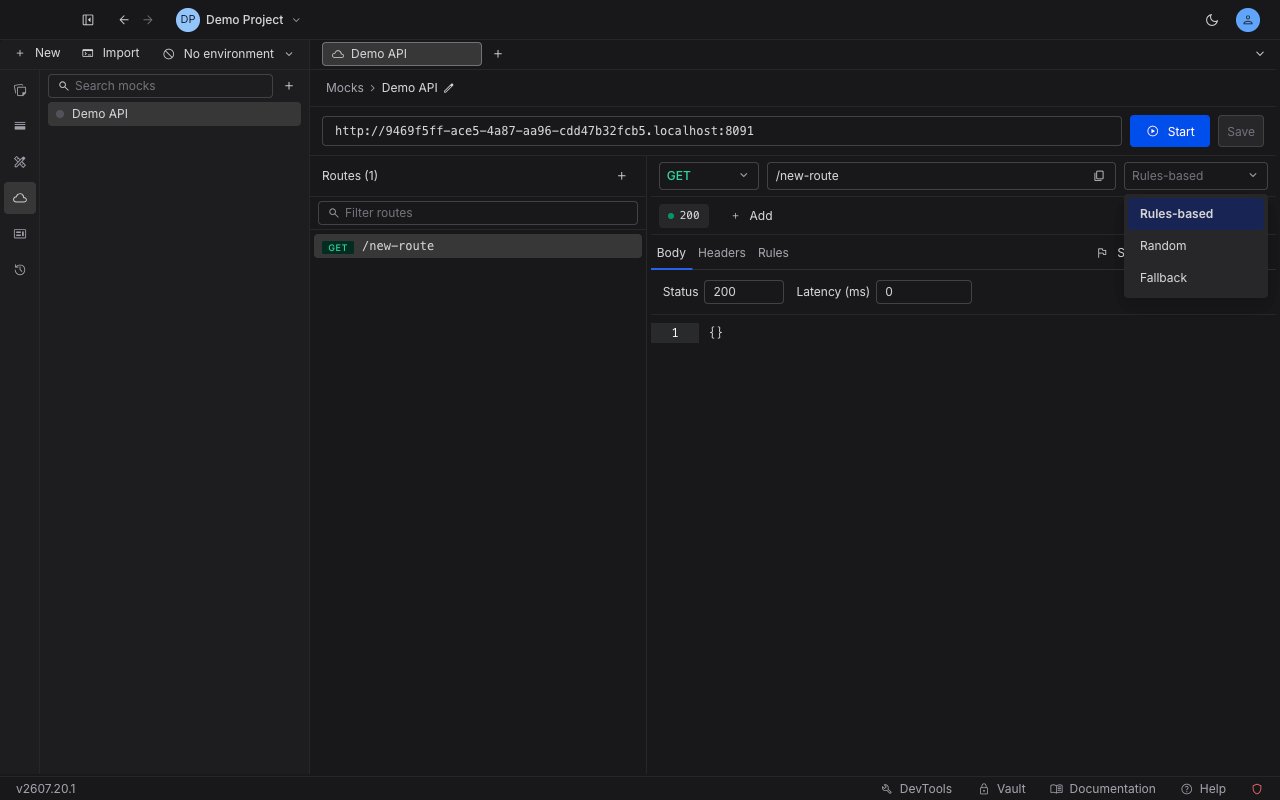Screen dimensions: 1280x800
Task: Switch to the Rules tab
Action: 773,253
